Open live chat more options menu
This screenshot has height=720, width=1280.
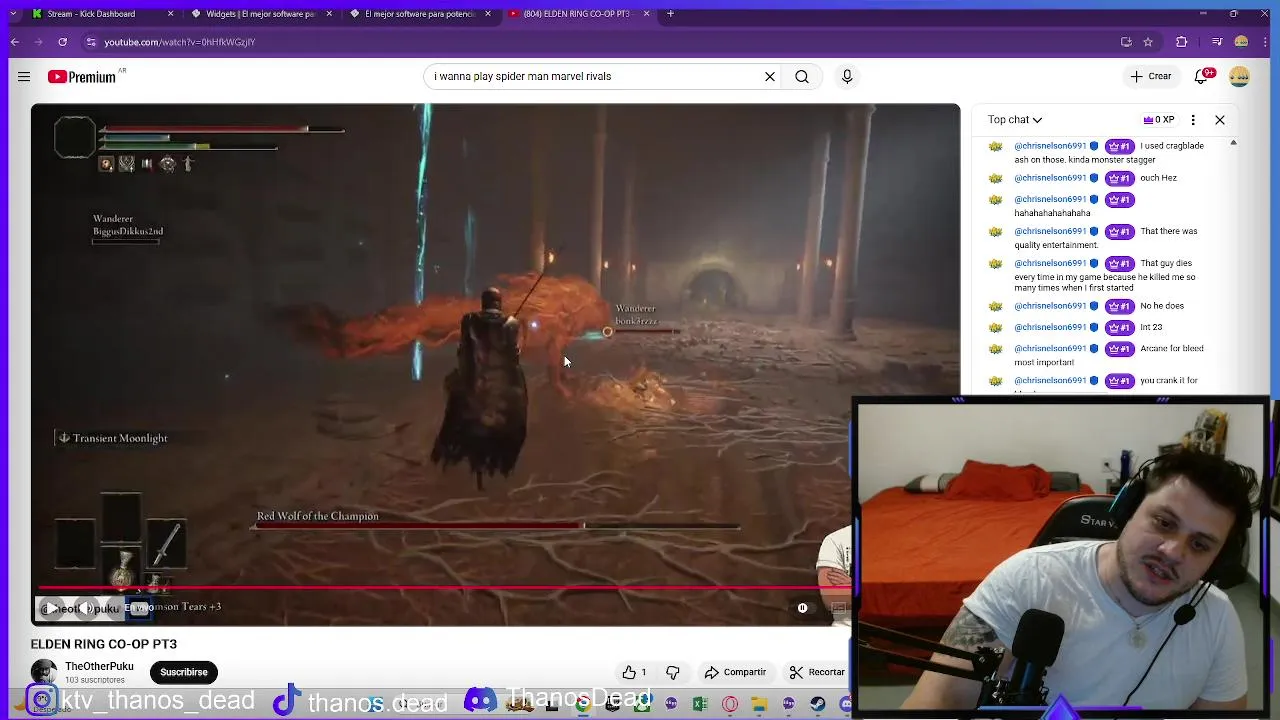[x=1193, y=120]
